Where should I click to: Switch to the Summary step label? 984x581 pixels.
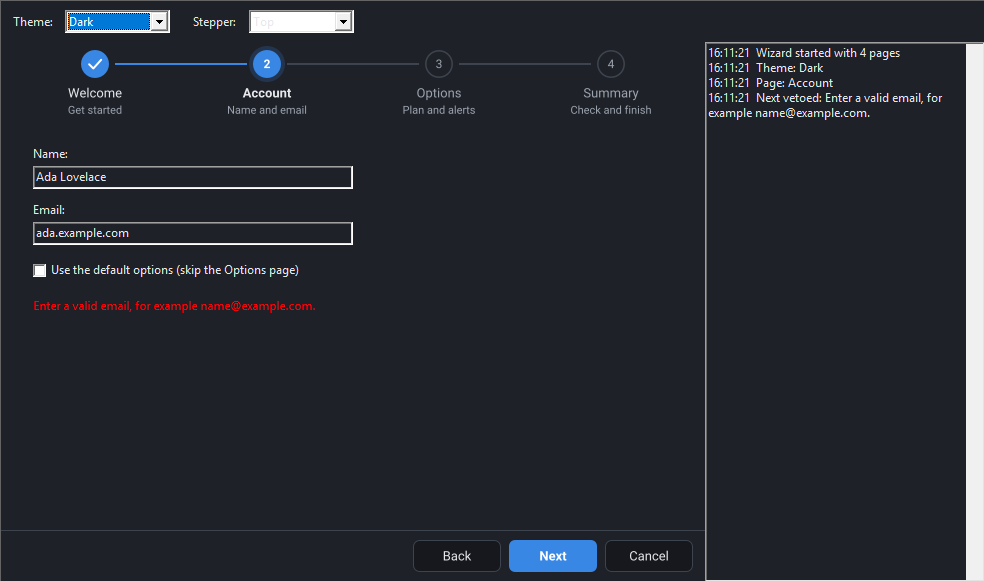(x=611, y=93)
